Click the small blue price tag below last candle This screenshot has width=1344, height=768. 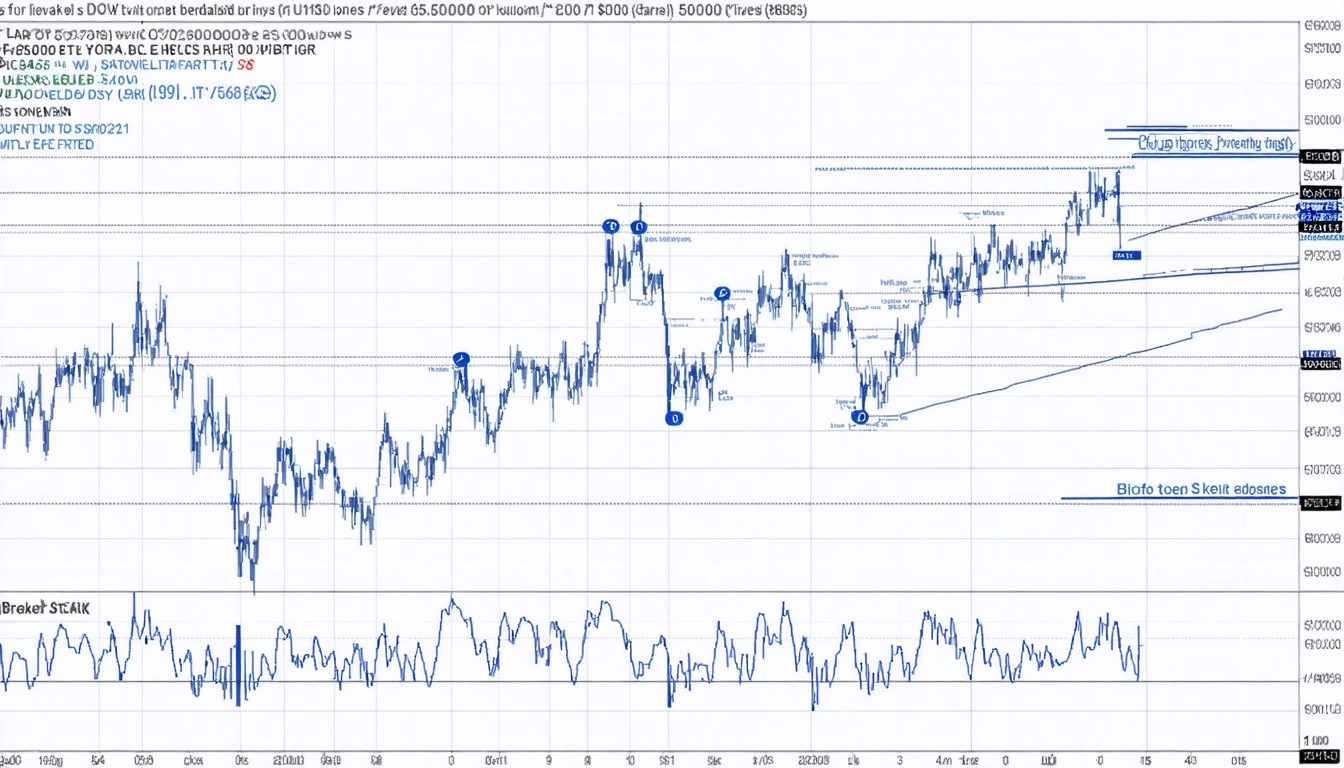(1125, 256)
